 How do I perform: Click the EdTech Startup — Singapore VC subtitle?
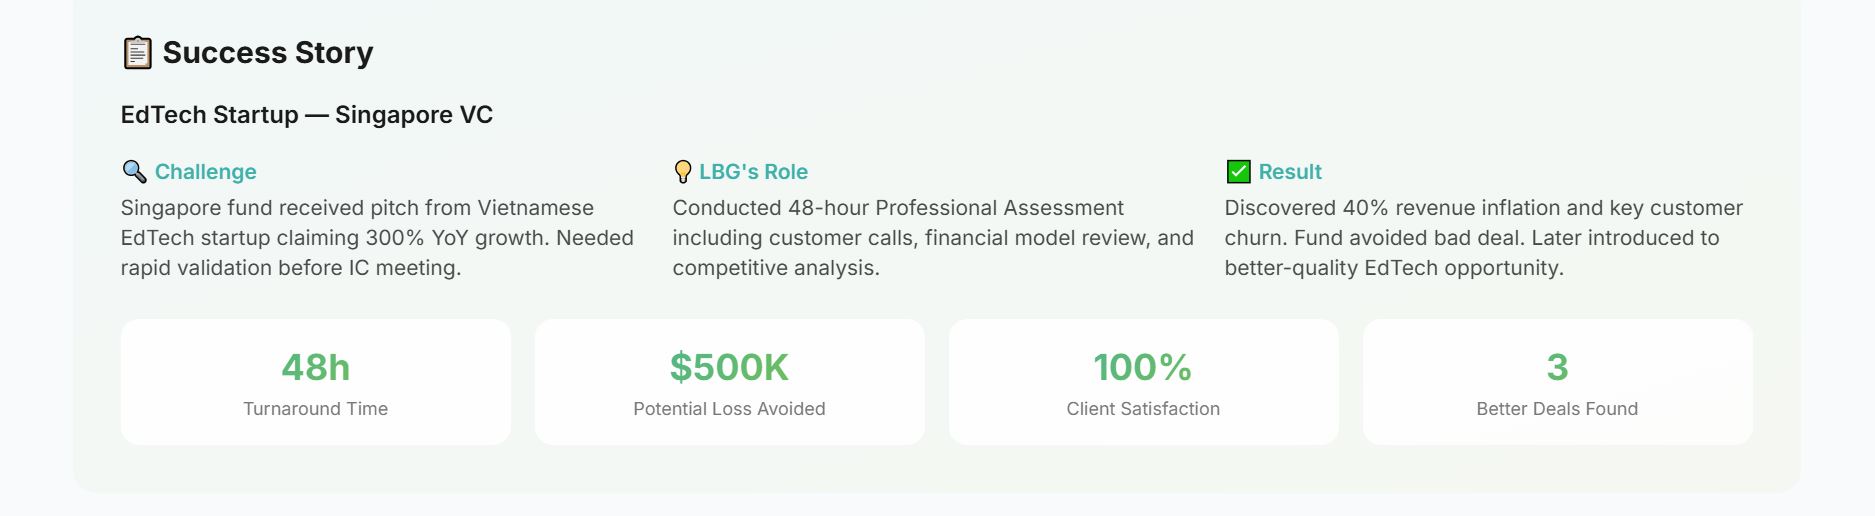(x=306, y=115)
